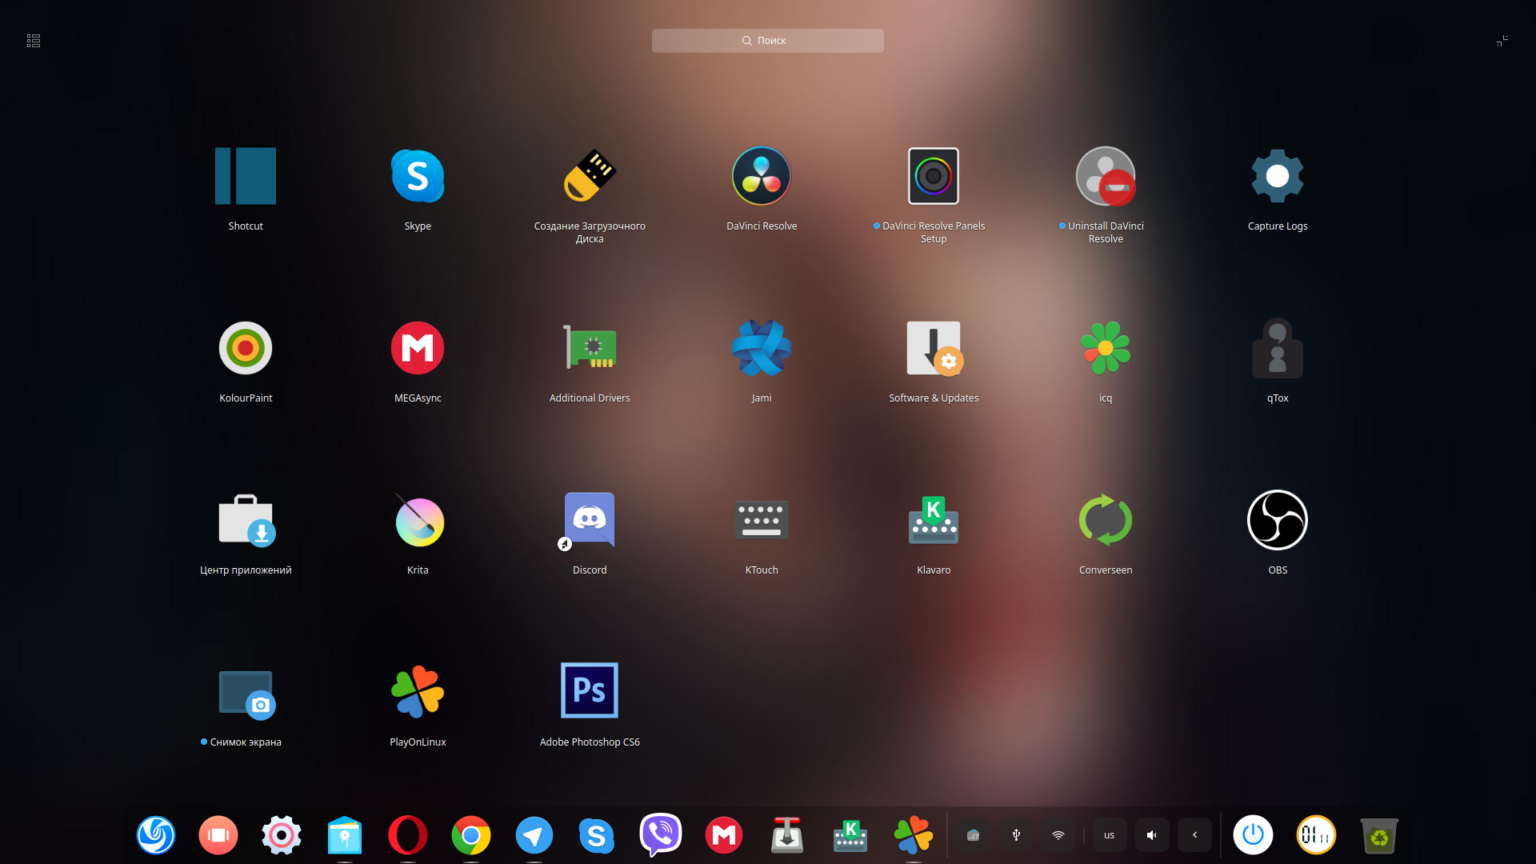The height and width of the screenshot is (864, 1536).
Task: Open Klavaro from the dock
Action: tap(850, 835)
